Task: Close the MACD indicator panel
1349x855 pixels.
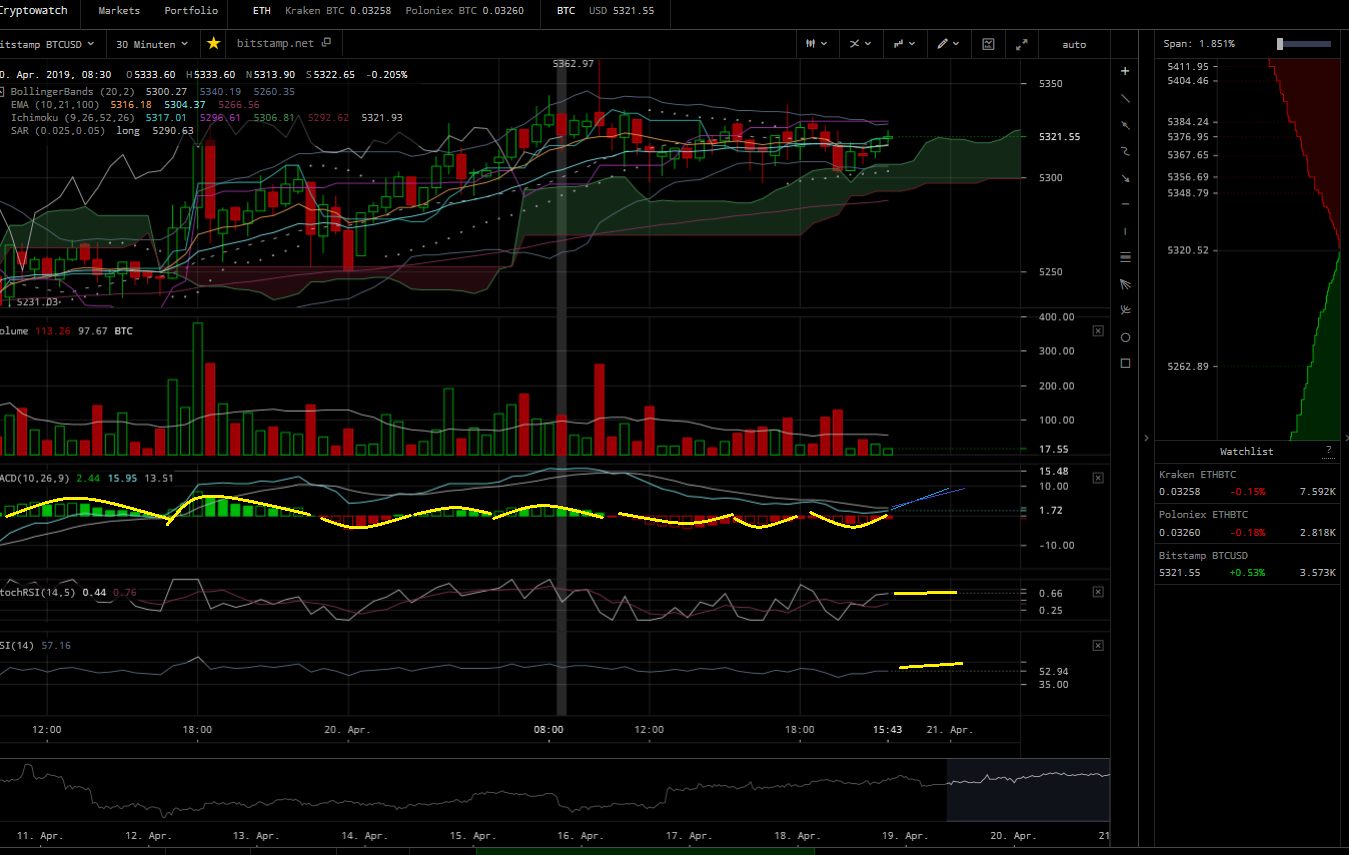Action: click(x=1098, y=478)
